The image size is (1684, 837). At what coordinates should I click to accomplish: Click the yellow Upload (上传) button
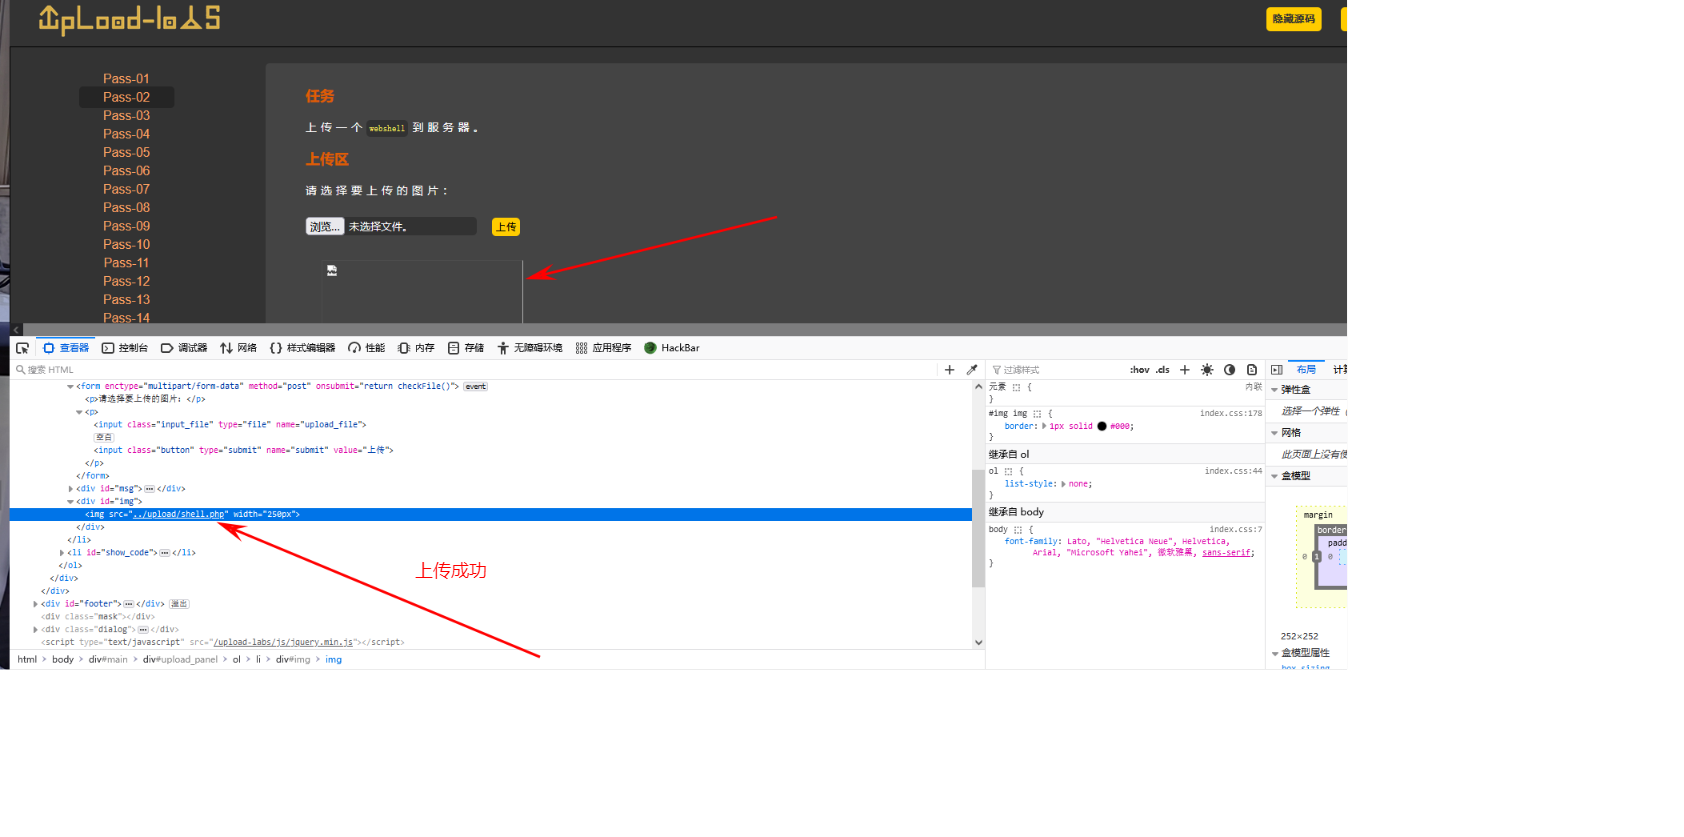pyautogui.click(x=506, y=227)
